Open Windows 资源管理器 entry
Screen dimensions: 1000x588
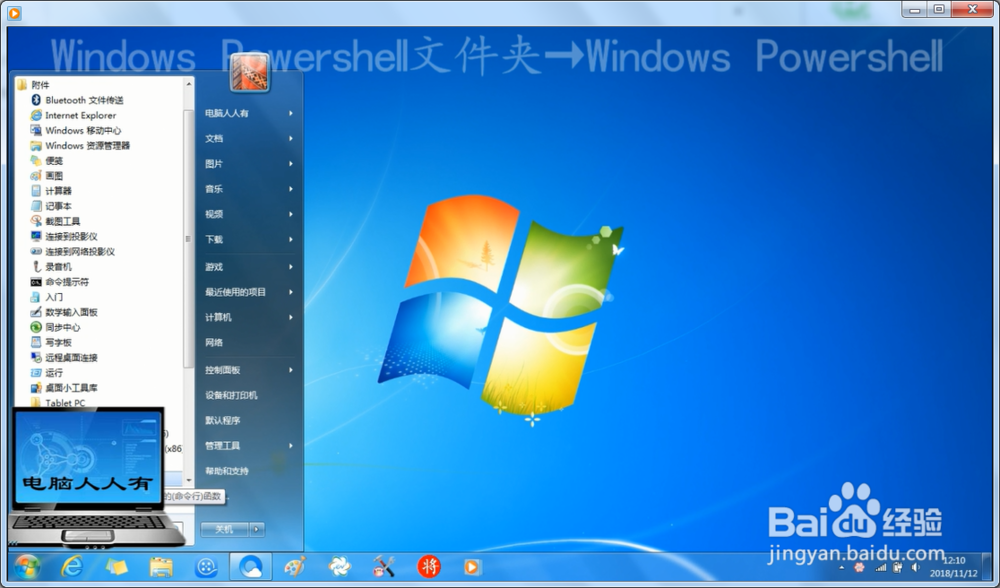point(80,145)
